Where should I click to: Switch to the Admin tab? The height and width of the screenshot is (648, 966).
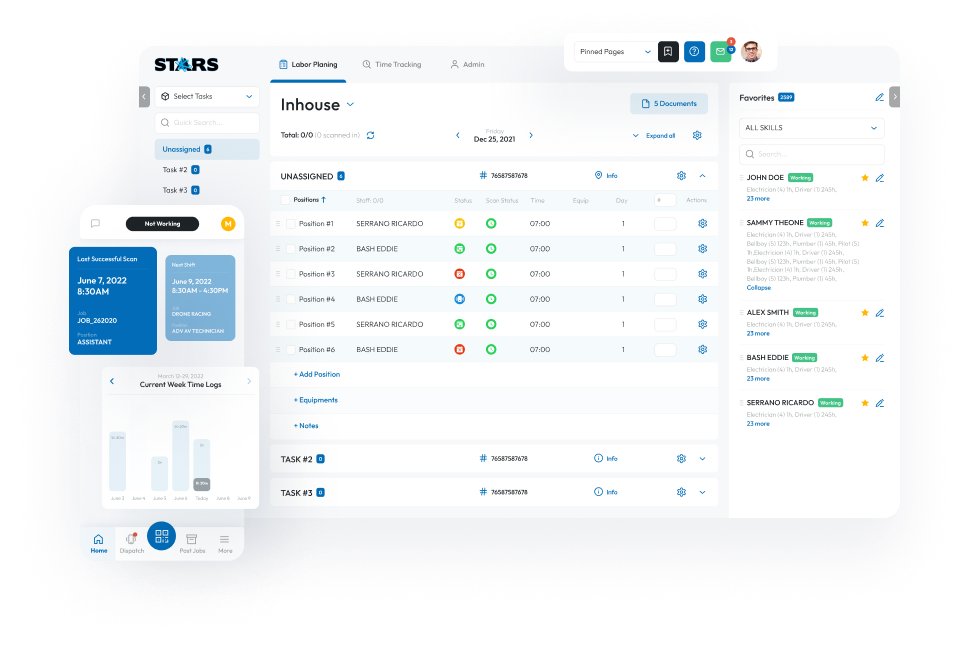[468, 65]
